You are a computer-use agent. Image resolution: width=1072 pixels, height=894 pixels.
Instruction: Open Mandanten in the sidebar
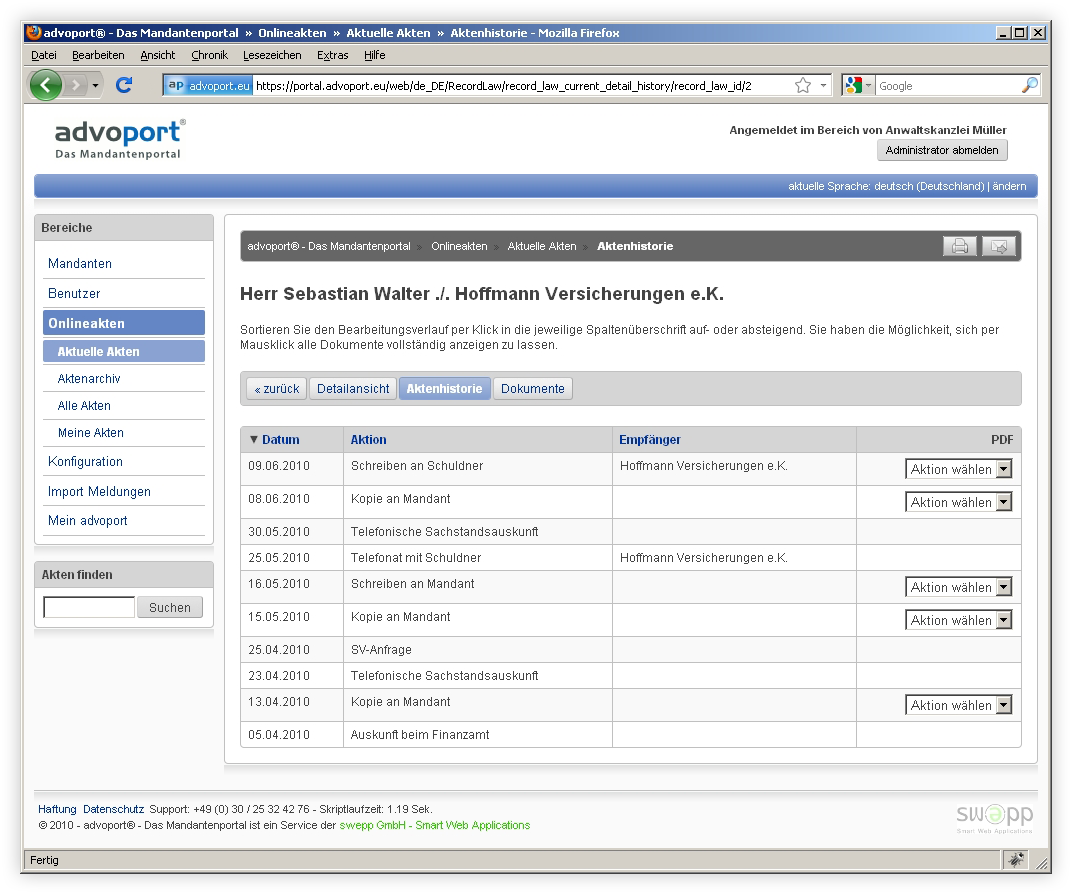pos(79,263)
